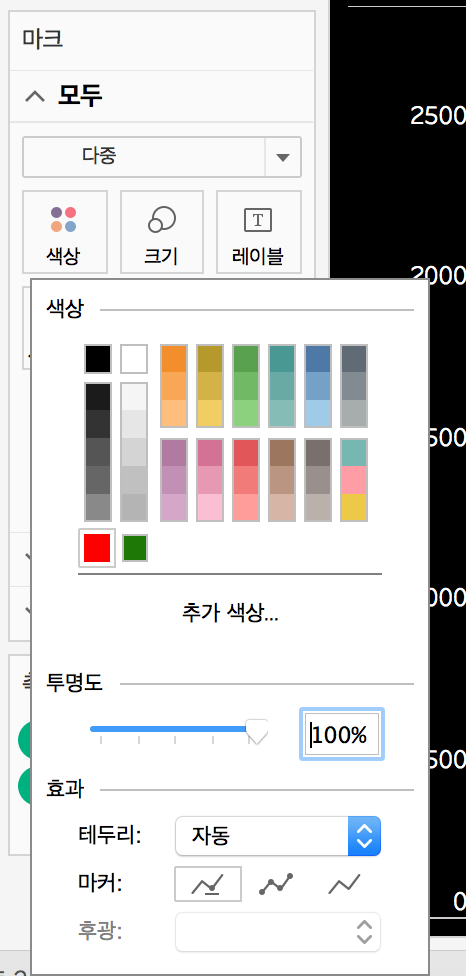The image size is (466, 976).
Task: Pick the dark slate gray swatch
Action: tap(354, 359)
